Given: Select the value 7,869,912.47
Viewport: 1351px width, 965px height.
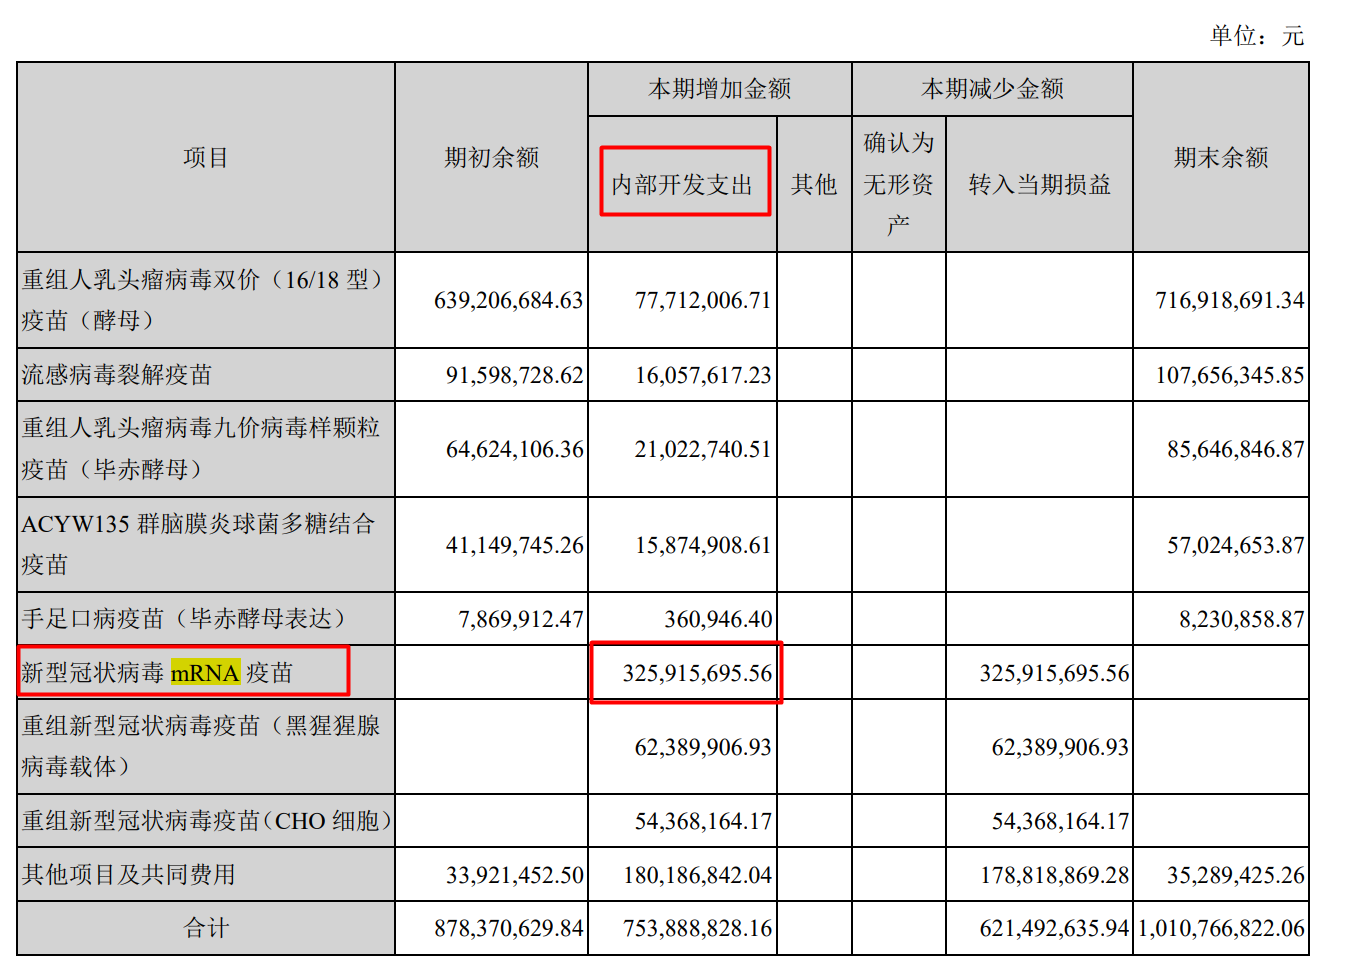Looking at the screenshot, I should pyautogui.click(x=520, y=619).
